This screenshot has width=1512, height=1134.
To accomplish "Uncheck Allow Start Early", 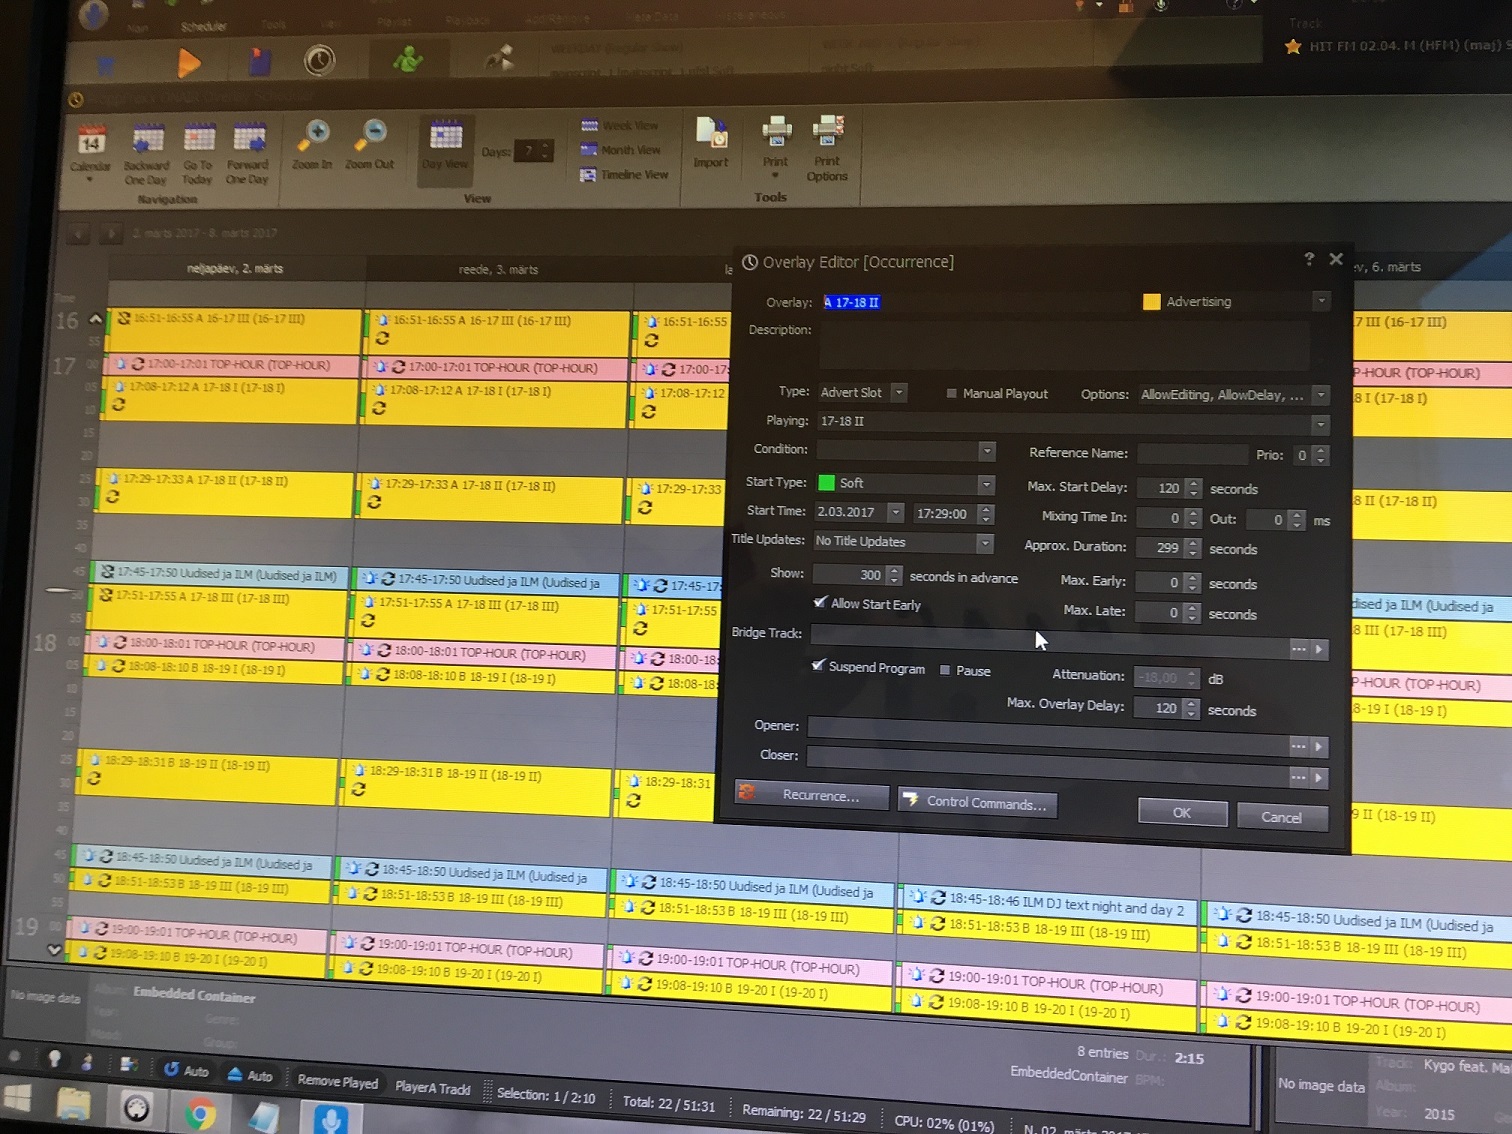I will pos(820,603).
